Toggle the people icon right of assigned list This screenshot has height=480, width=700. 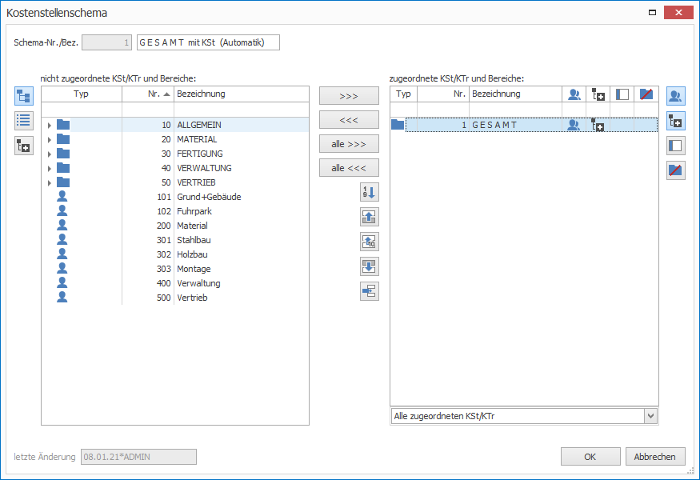675,96
